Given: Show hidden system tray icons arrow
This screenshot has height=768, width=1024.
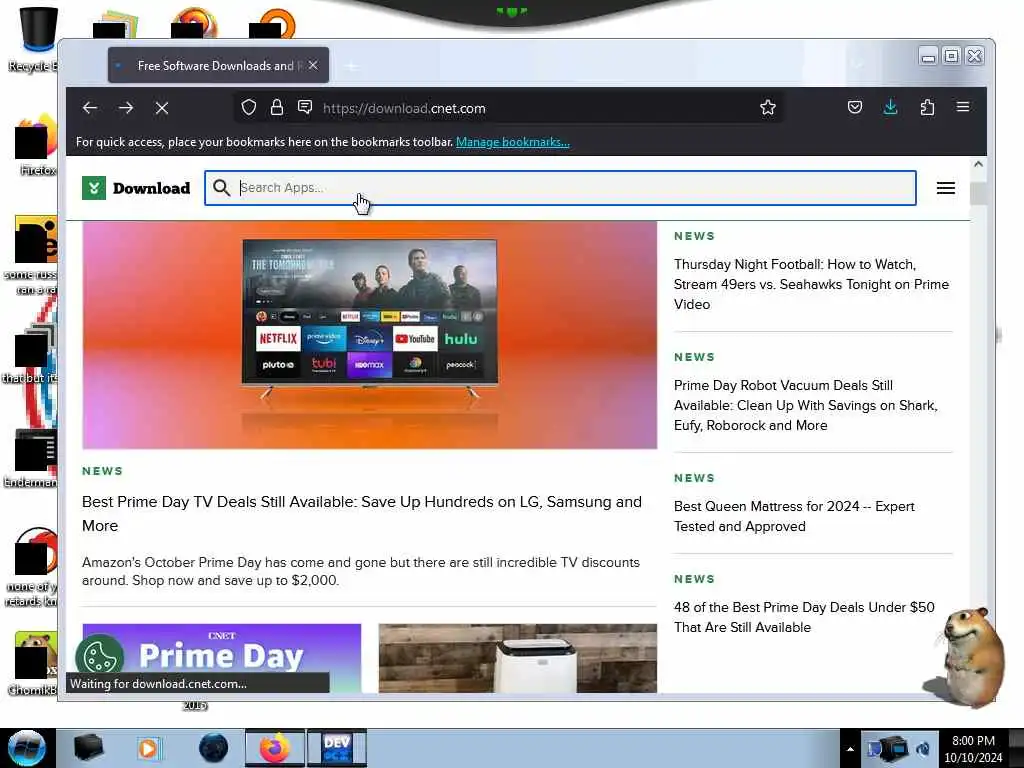Looking at the screenshot, I should click(850, 749).
